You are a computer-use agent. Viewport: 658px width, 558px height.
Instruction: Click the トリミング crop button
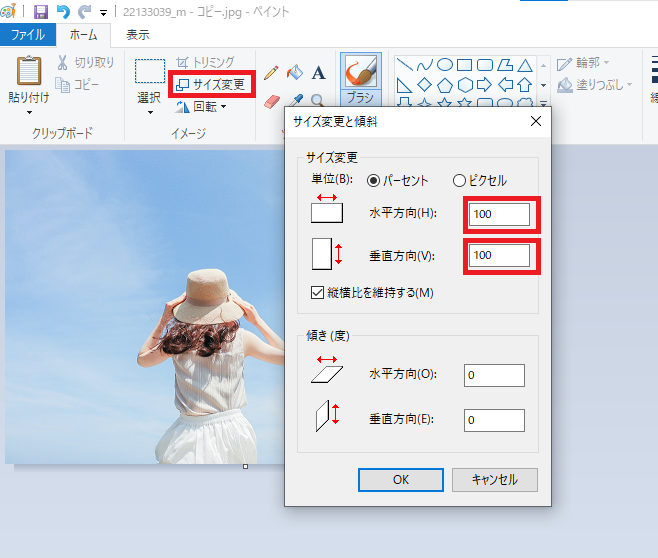coord(205,63)
